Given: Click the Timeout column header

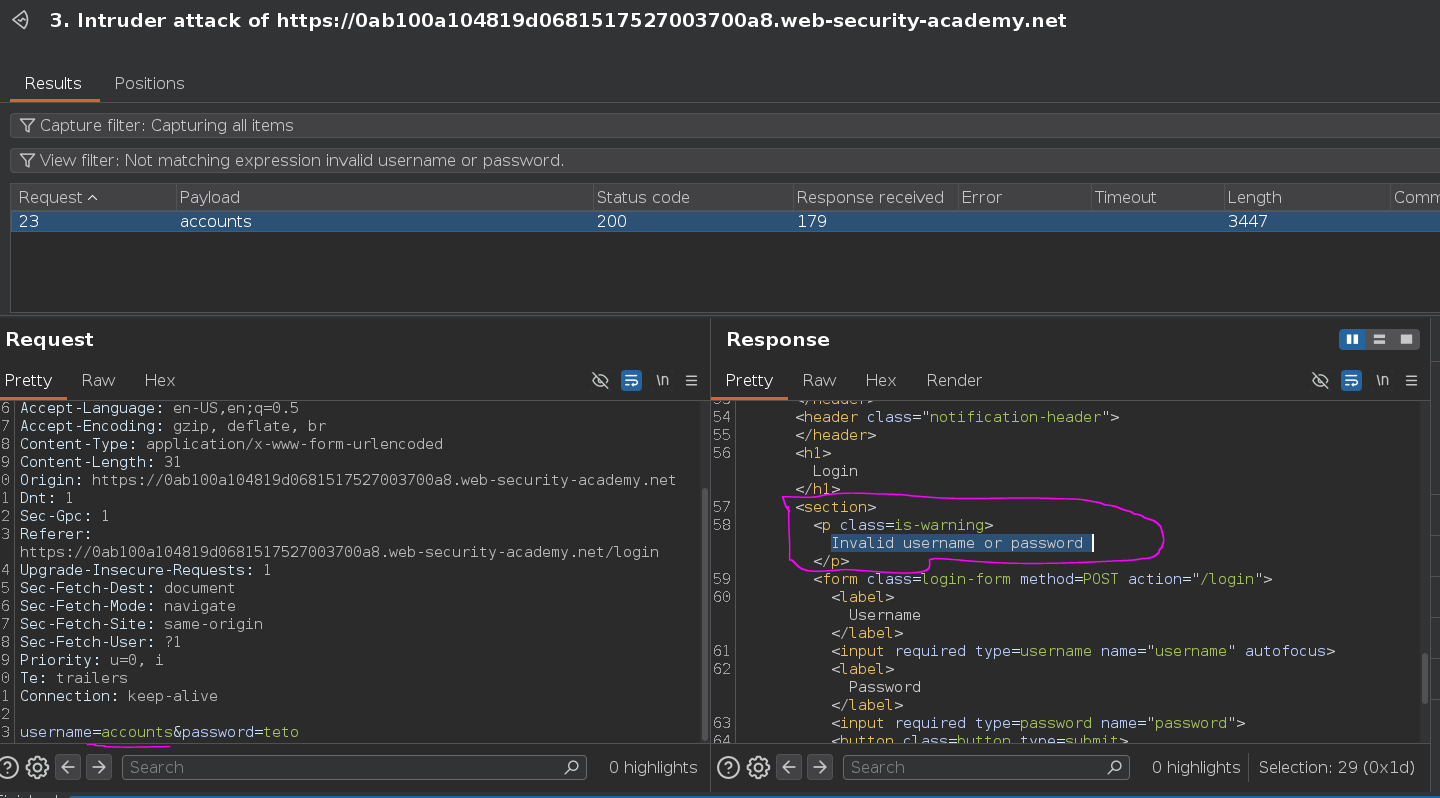Looking at the screenshot, I should point(1157,197).
